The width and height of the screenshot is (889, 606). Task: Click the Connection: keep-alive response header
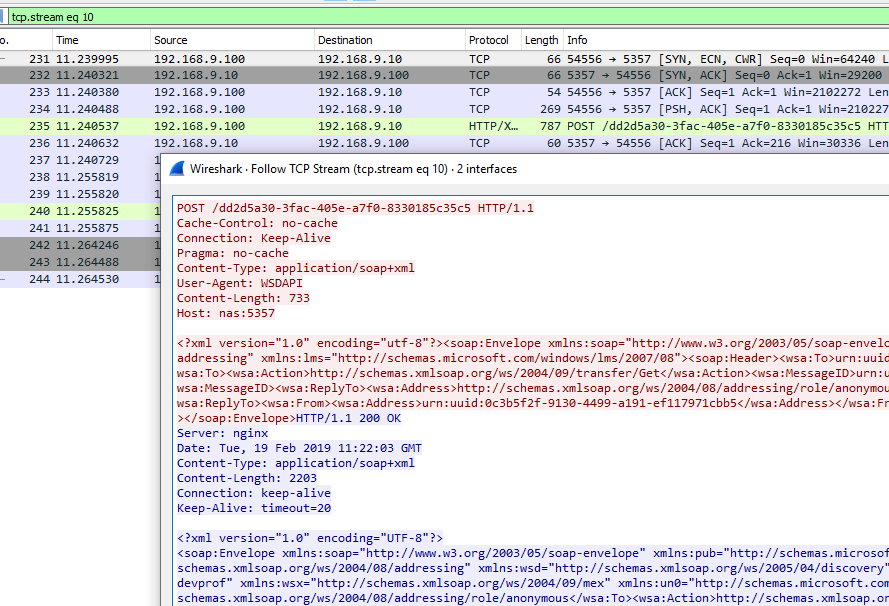[253, 493]
